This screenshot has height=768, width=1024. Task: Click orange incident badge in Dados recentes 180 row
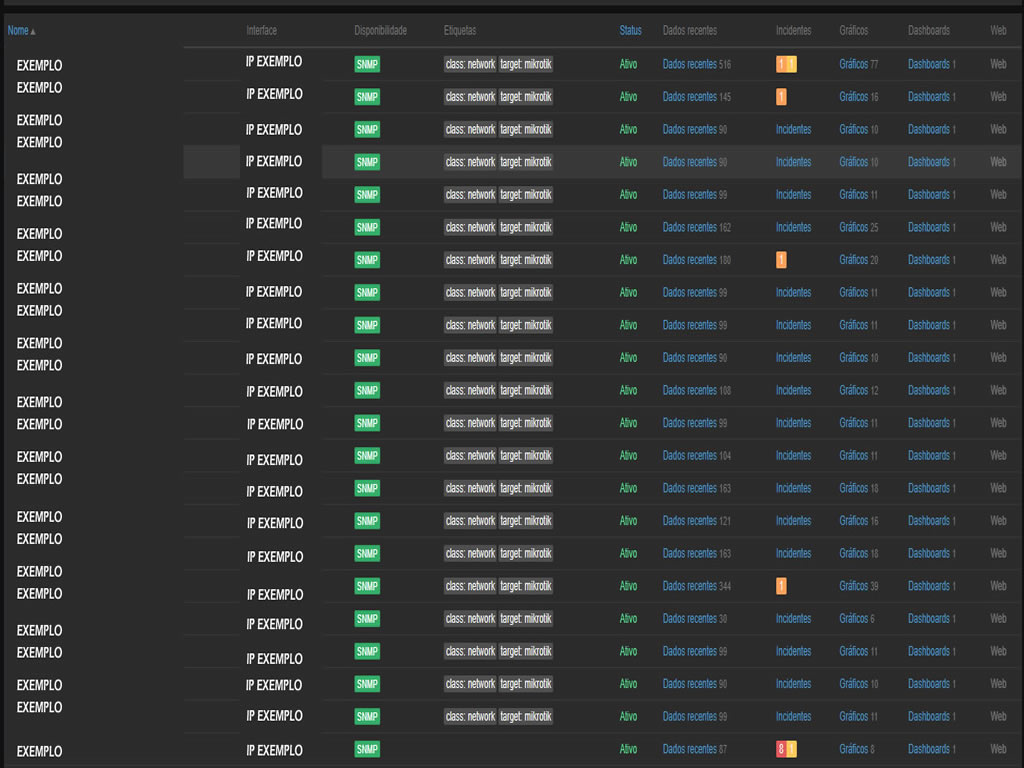(781, 260)
